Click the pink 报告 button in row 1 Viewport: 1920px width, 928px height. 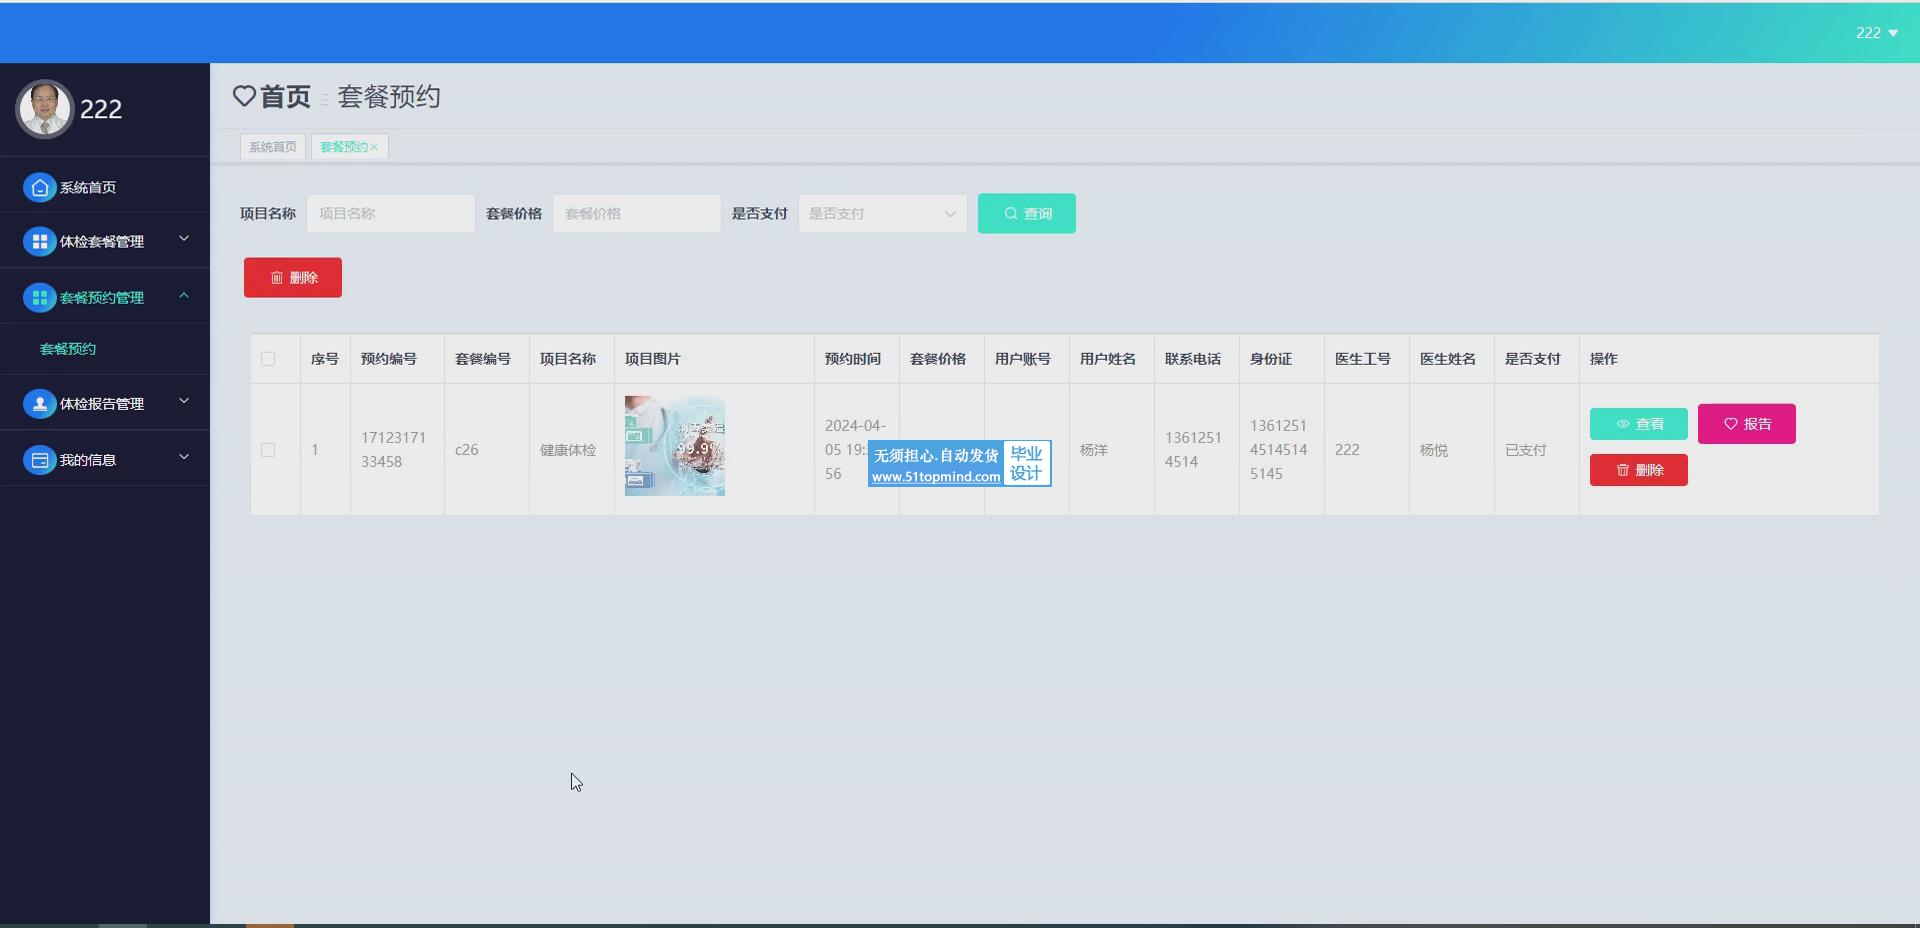point(1747,424)
